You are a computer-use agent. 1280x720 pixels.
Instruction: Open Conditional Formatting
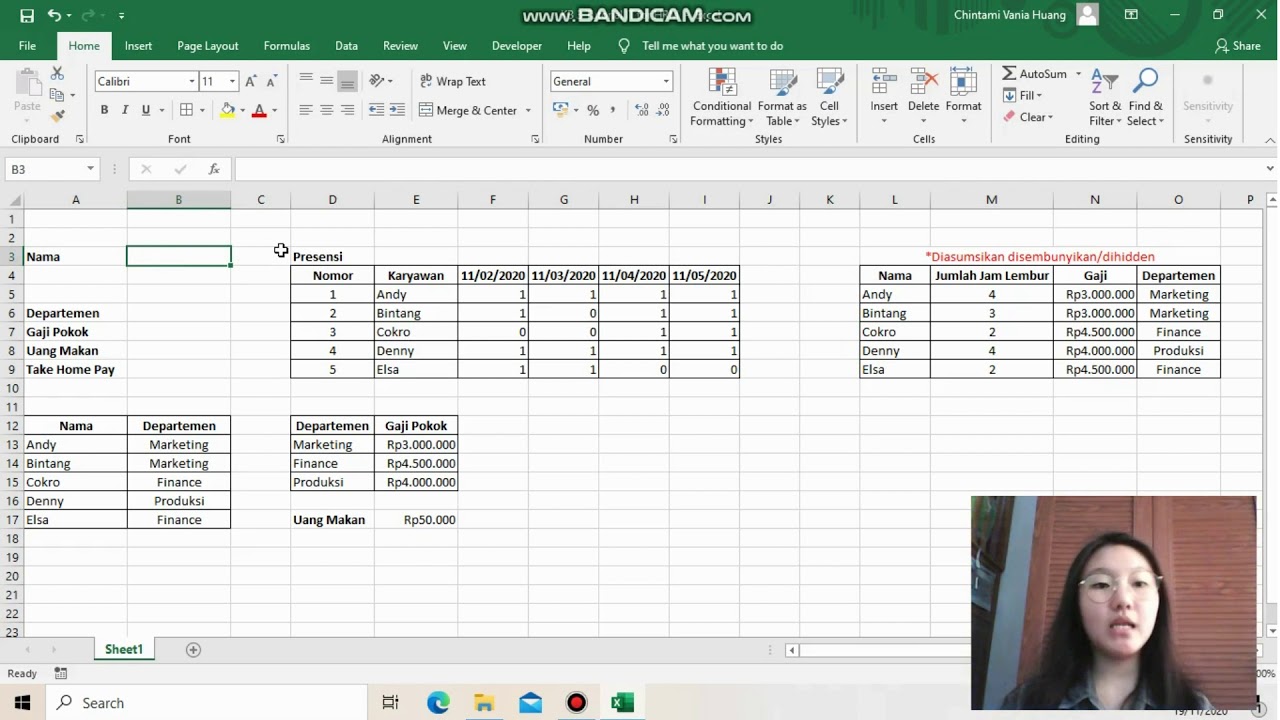(x=722, y=97)
